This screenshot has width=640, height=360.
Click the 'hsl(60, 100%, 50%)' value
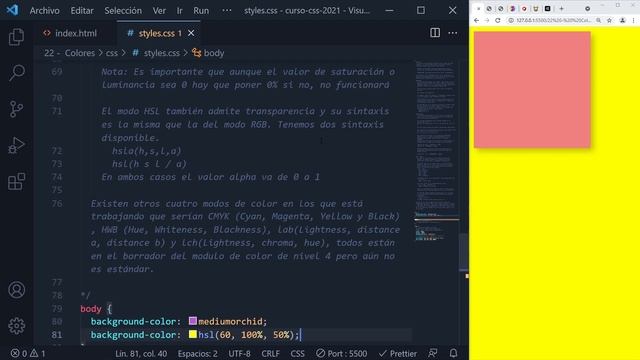[246, 335]
